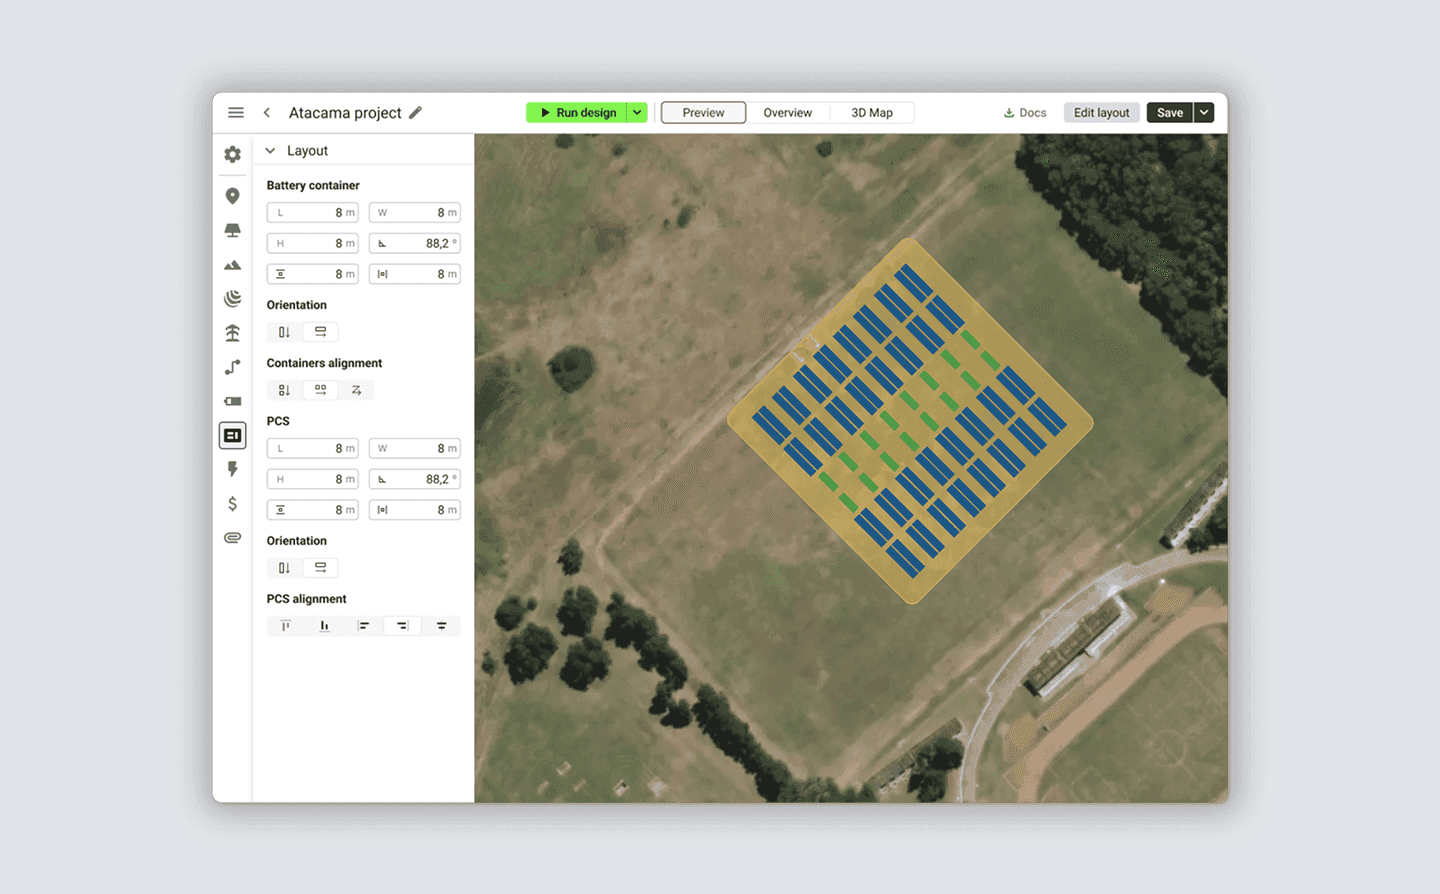Viewport: 1440px width, 894px height.
Task: Edit PCS horizontal spacing field
Action: [x=414, y=510]
